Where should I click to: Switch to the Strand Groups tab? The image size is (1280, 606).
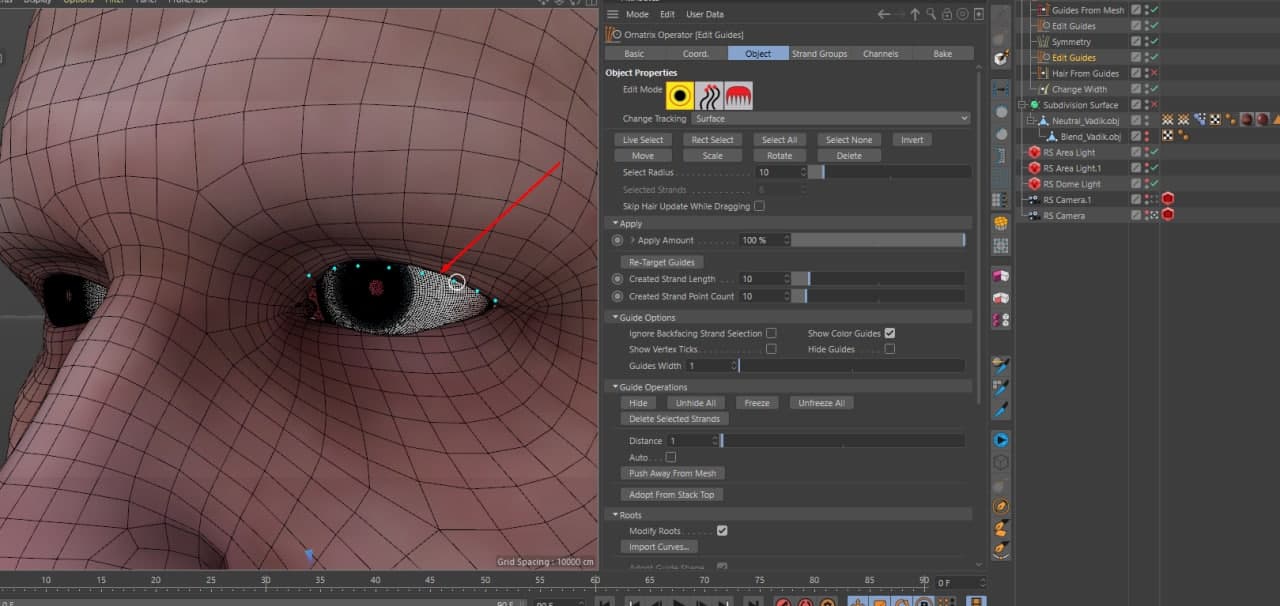[x=819, y=53]
